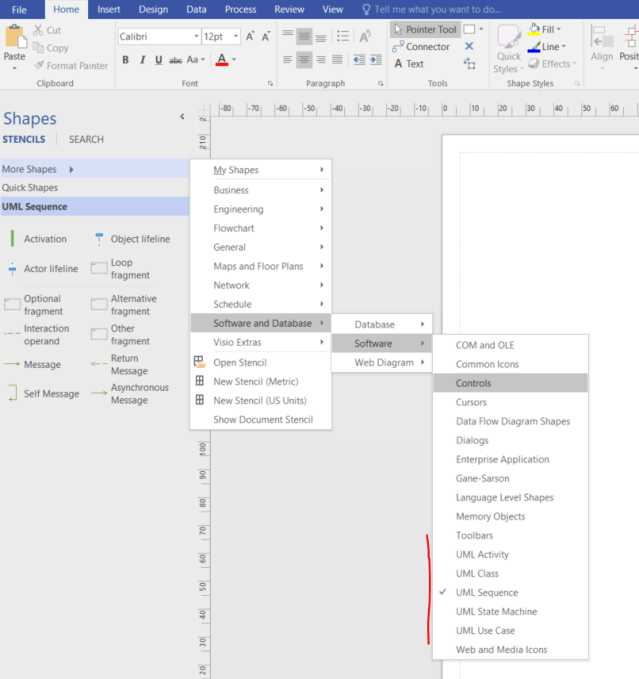Screen dimensions: 639x679
Task: Open the Insert ribbon tab
Action: click(108, 9)
